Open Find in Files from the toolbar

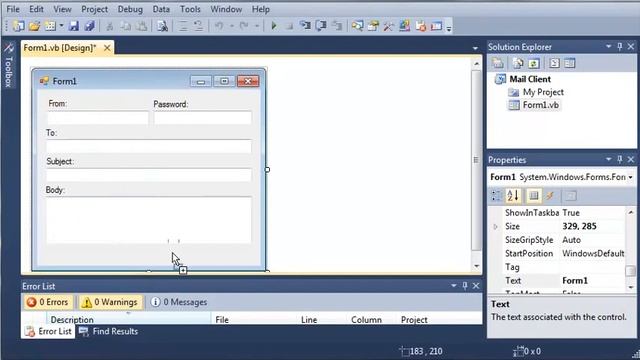[162, 27]
